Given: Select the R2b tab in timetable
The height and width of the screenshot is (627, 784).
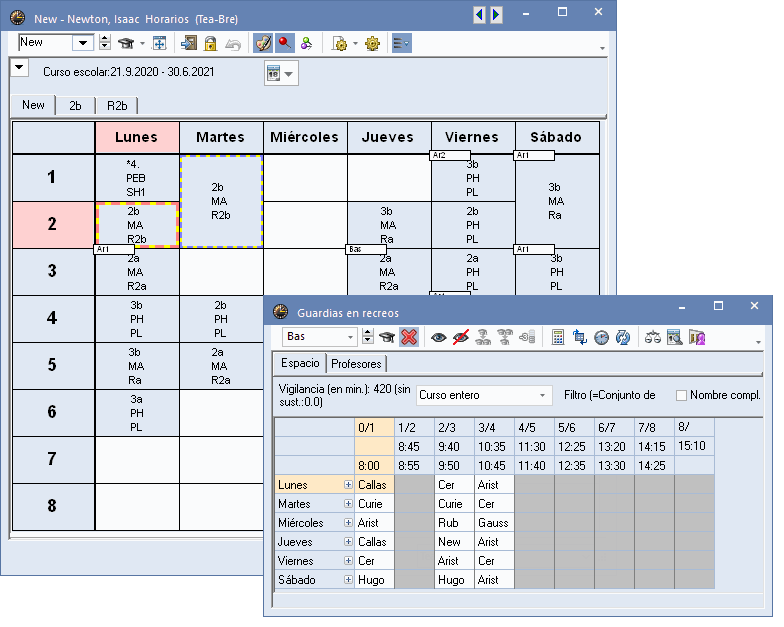Looking at the screenshot, I should pyautogui.click(x=117, y=106).
